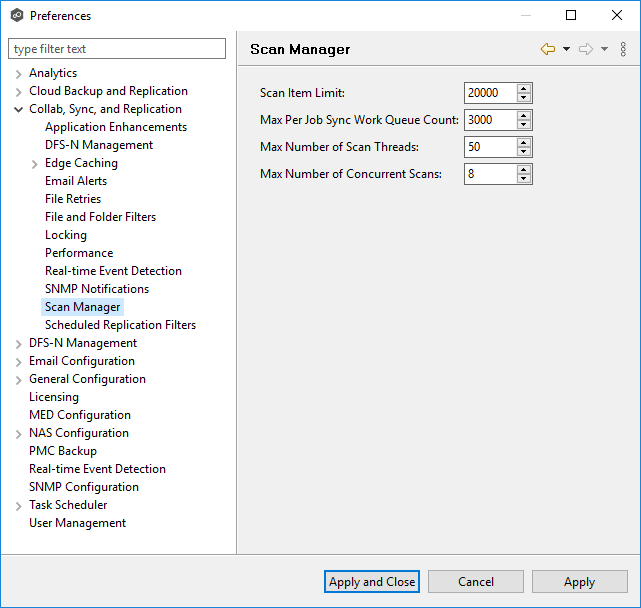Decrease Max Number of Scan Threads

[524, 152]
